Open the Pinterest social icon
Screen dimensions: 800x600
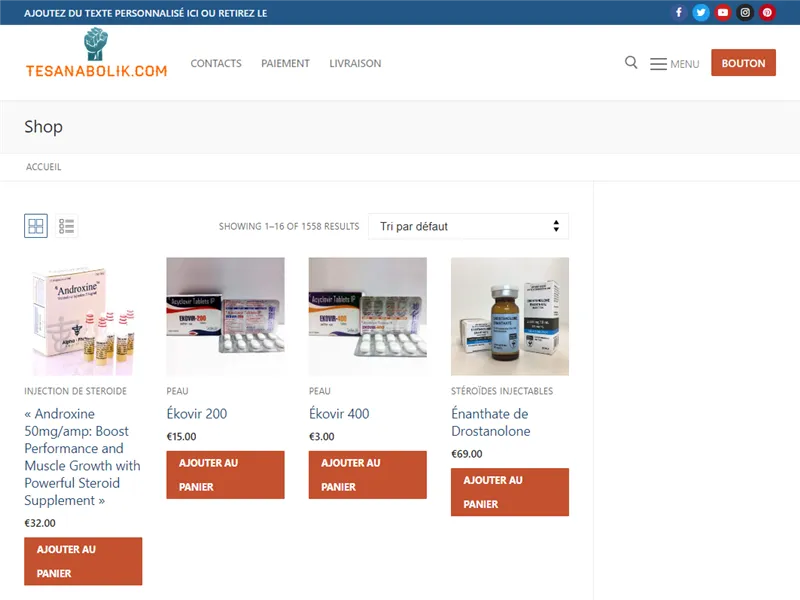coord(767,13)
